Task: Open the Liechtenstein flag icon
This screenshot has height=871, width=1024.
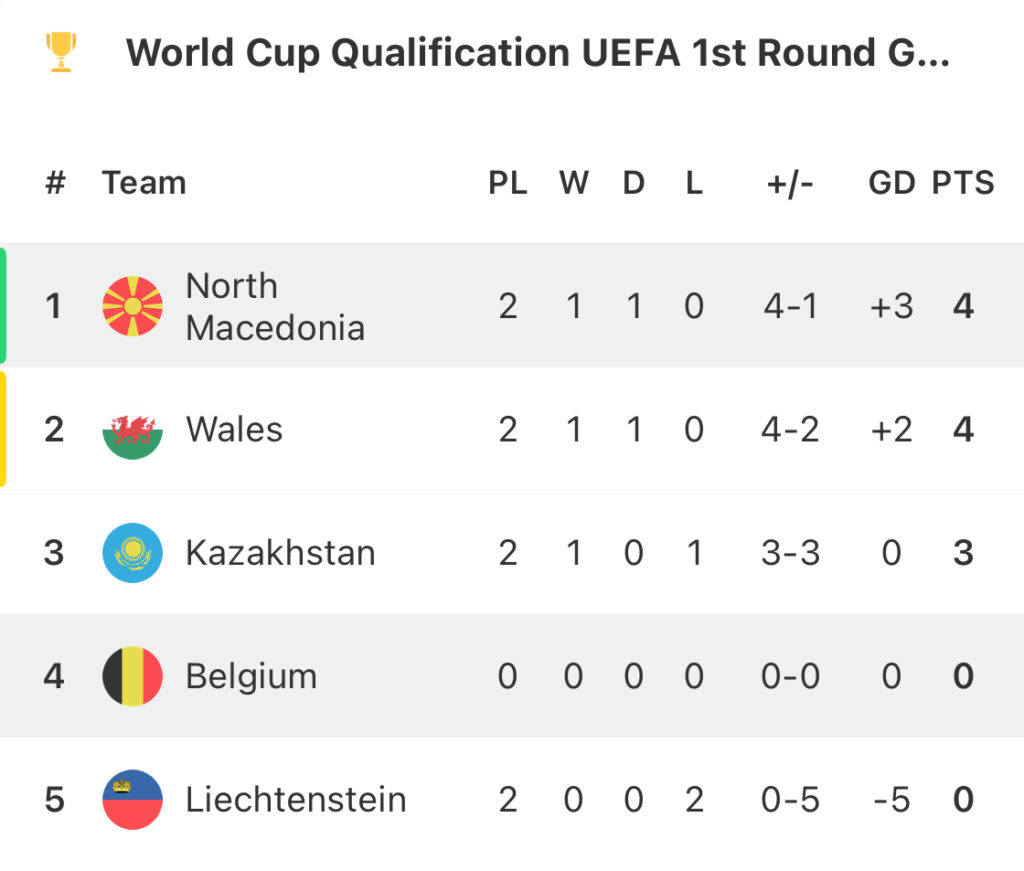Action: pos(133,799)
